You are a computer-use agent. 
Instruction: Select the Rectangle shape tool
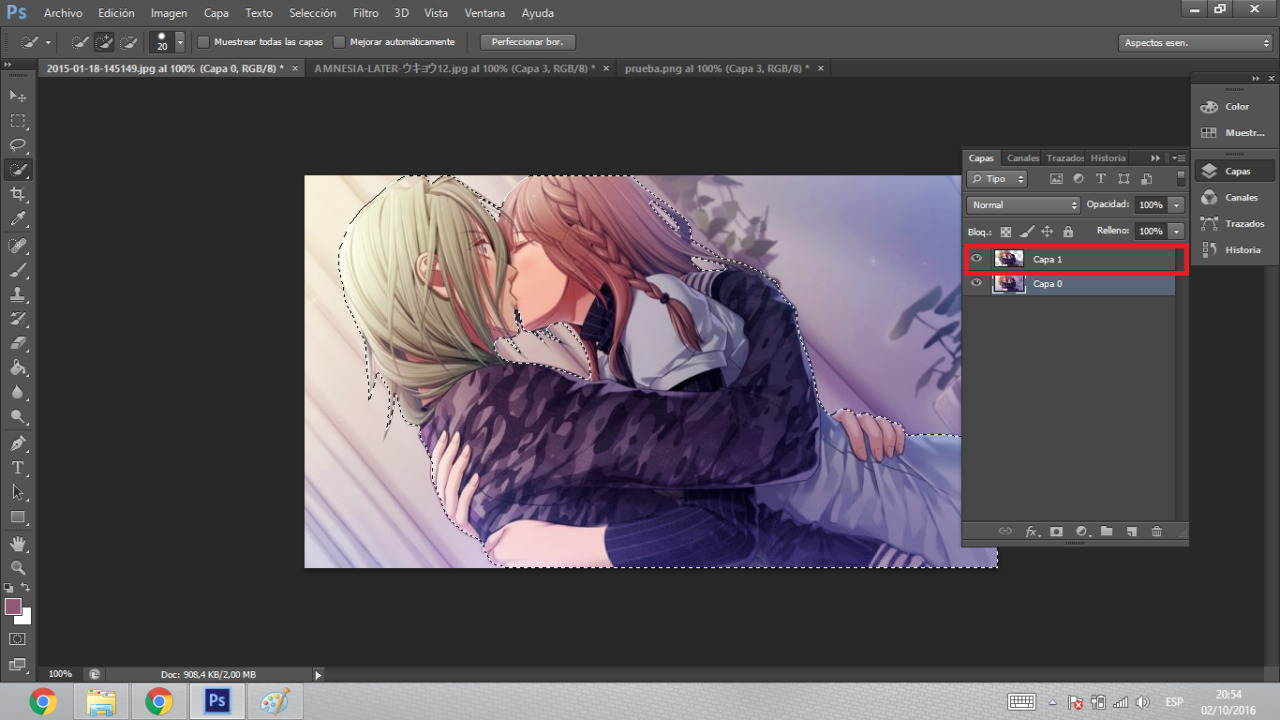tap(18, 517)
